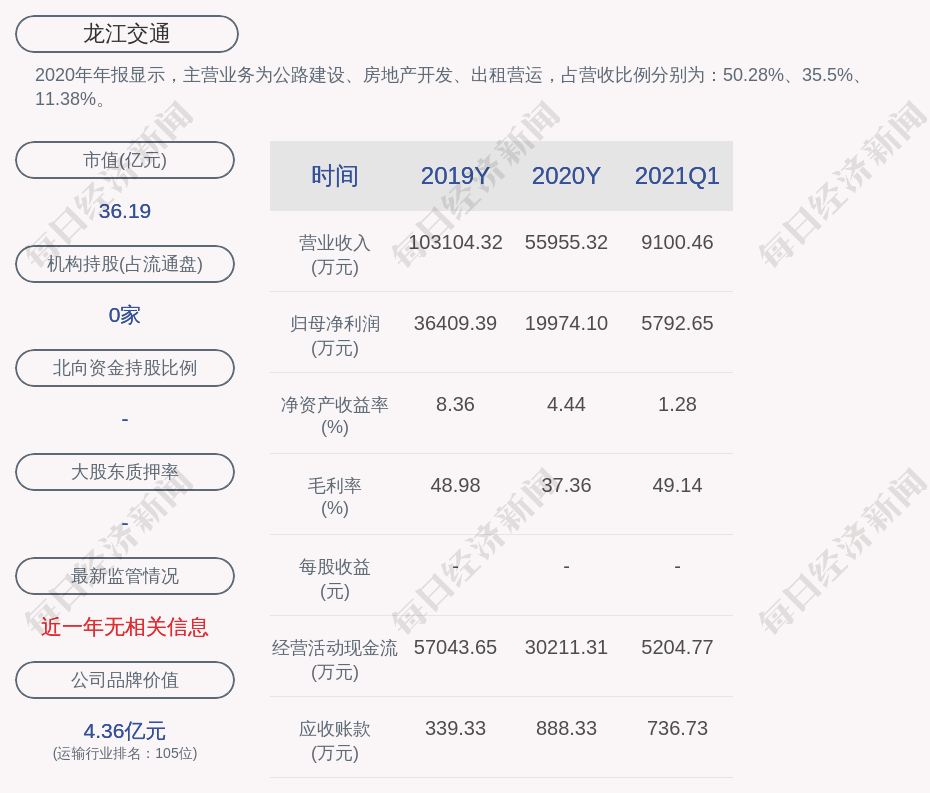This screenshot has width=930, height=793.
Task: Click net profit value 19974.10
Action: (x=566, y=323)
